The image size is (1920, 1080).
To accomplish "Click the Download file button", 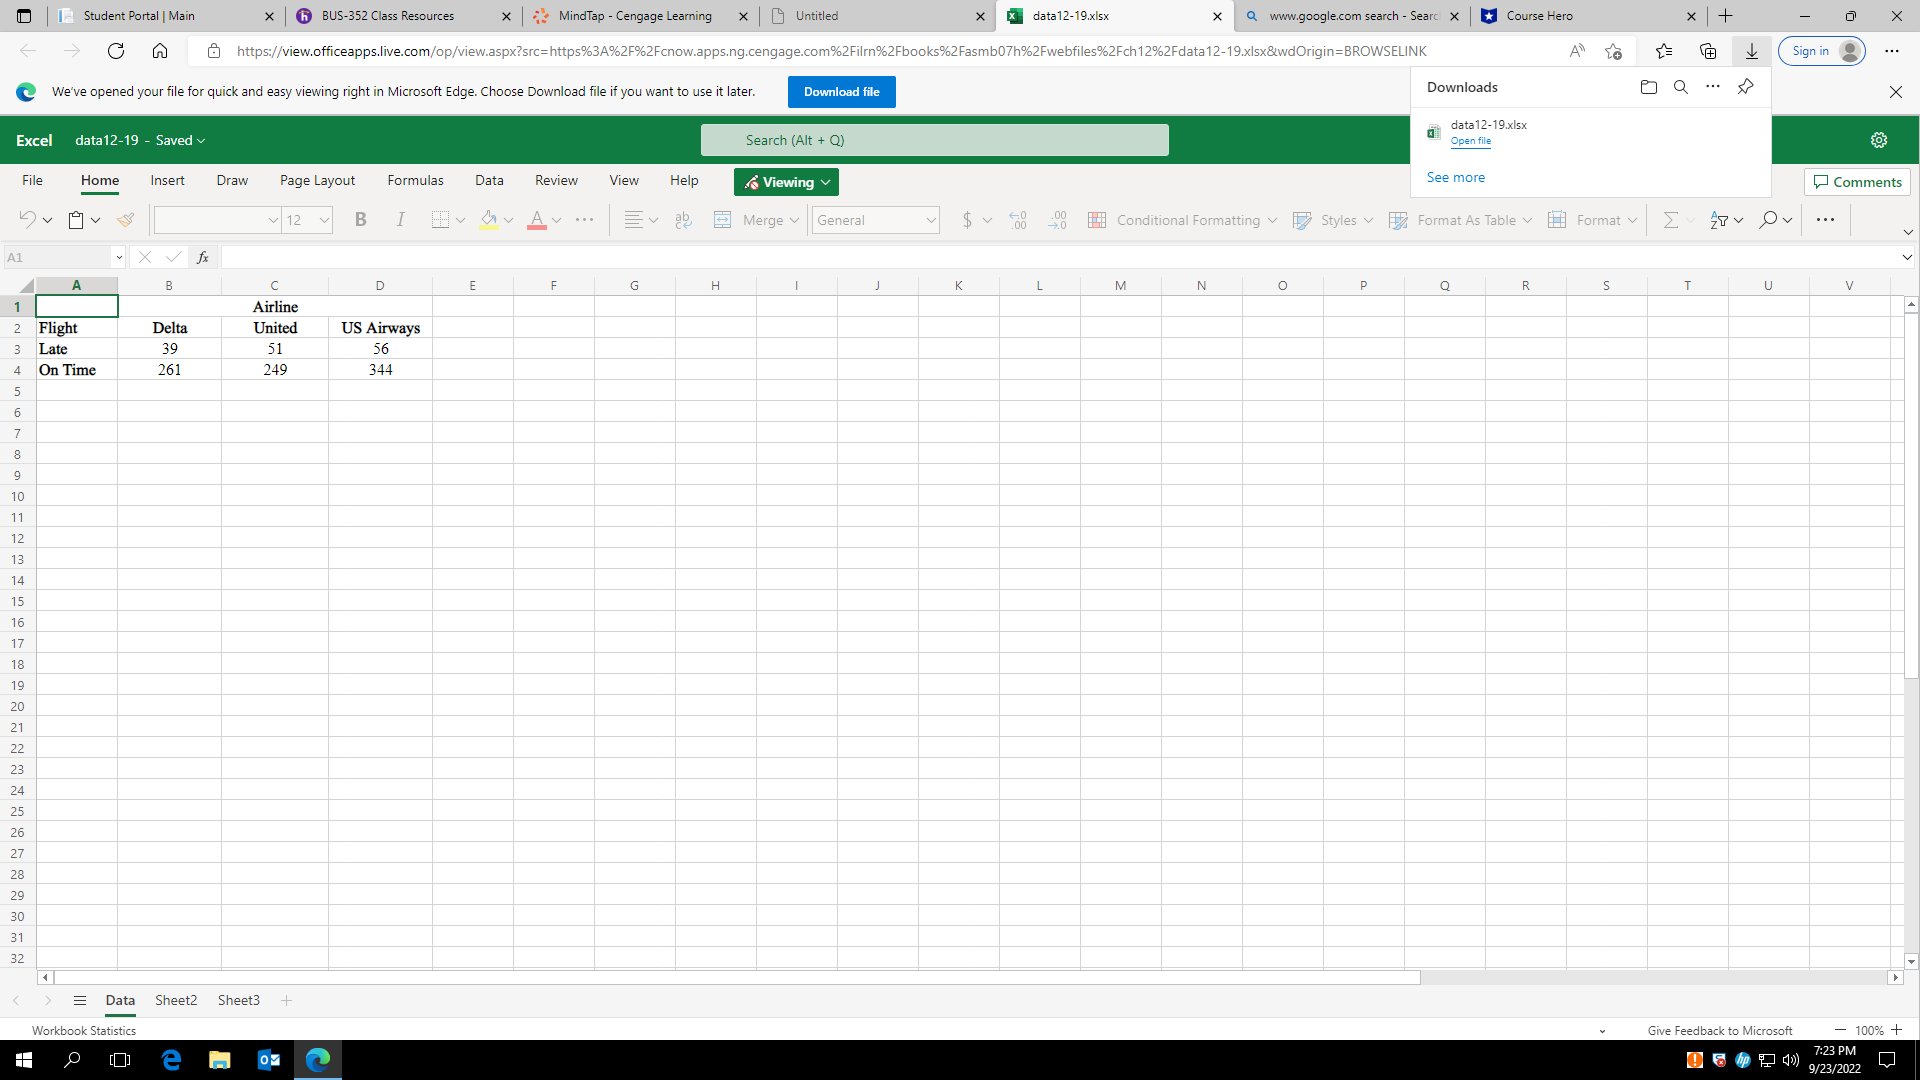I will [x=841, y=92].
